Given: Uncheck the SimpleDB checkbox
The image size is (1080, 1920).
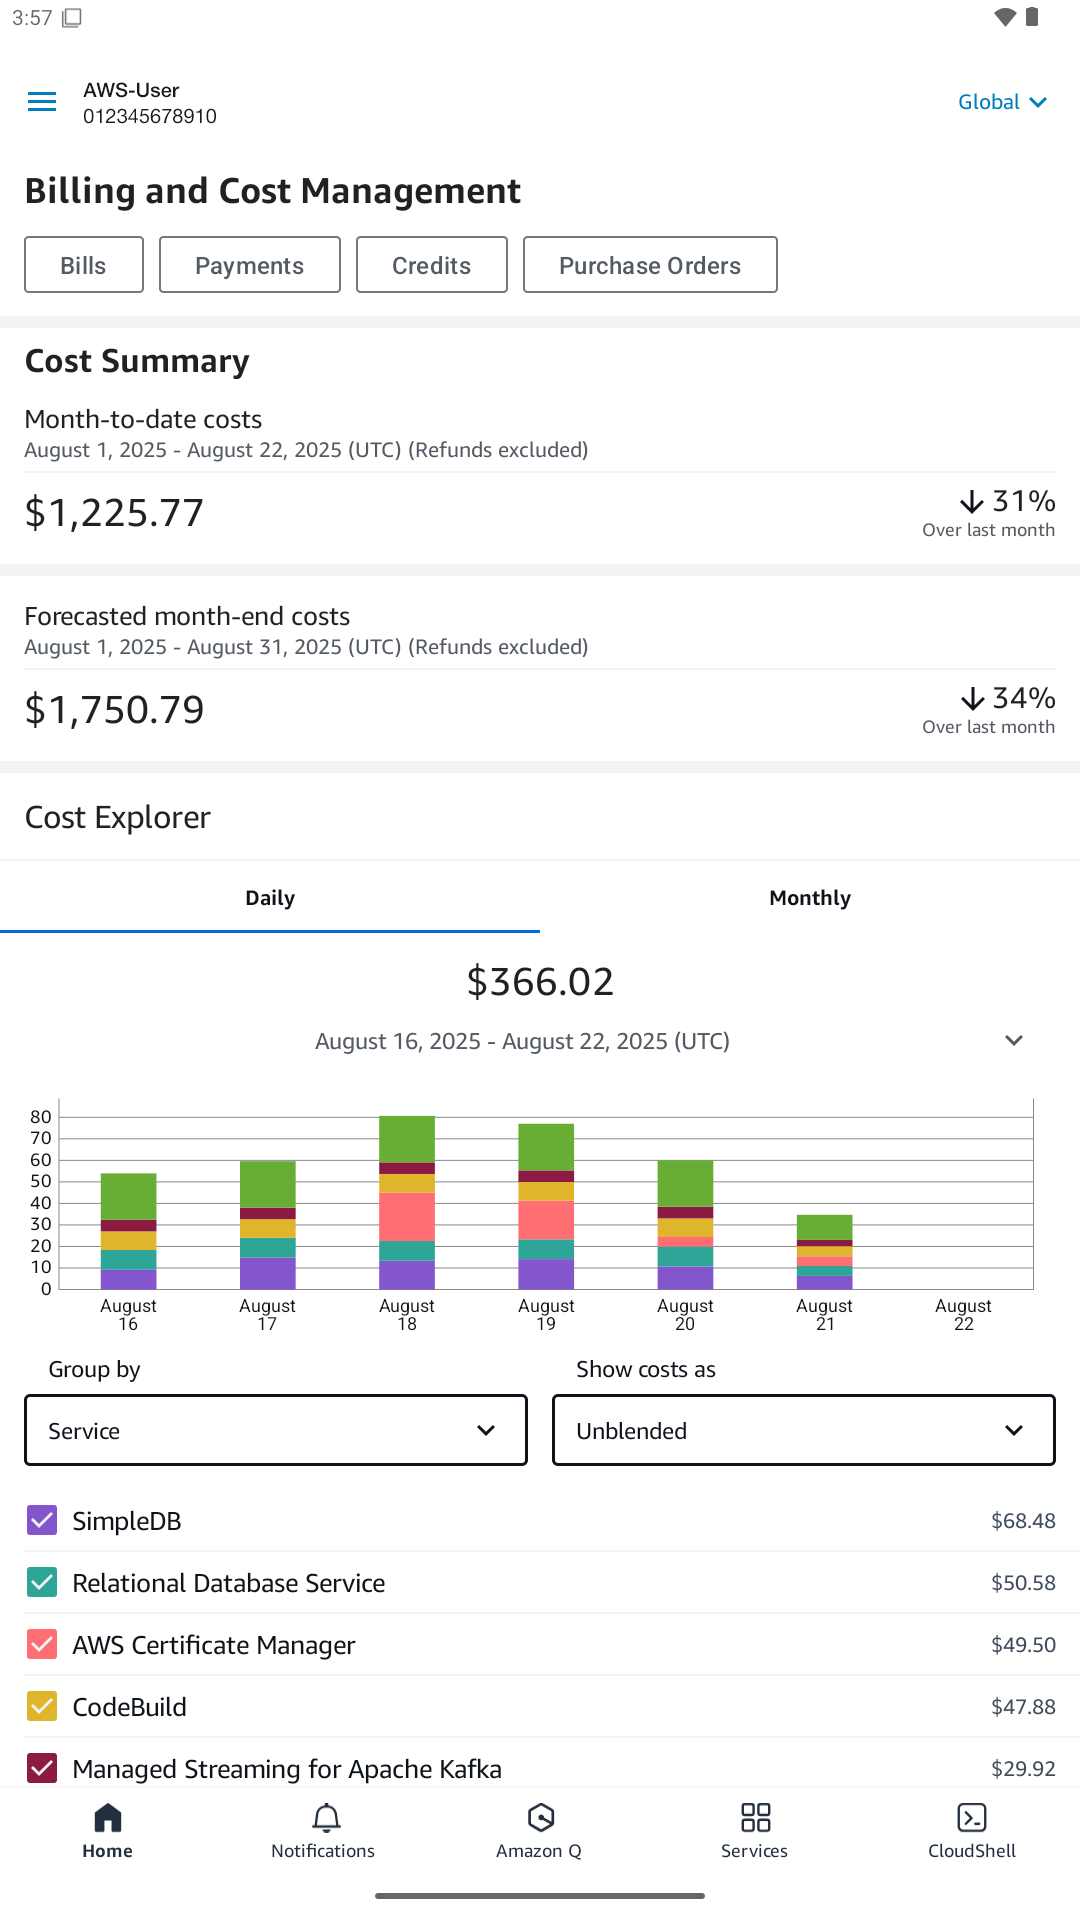Looking at the screenshot, I should click(42, 1521).
